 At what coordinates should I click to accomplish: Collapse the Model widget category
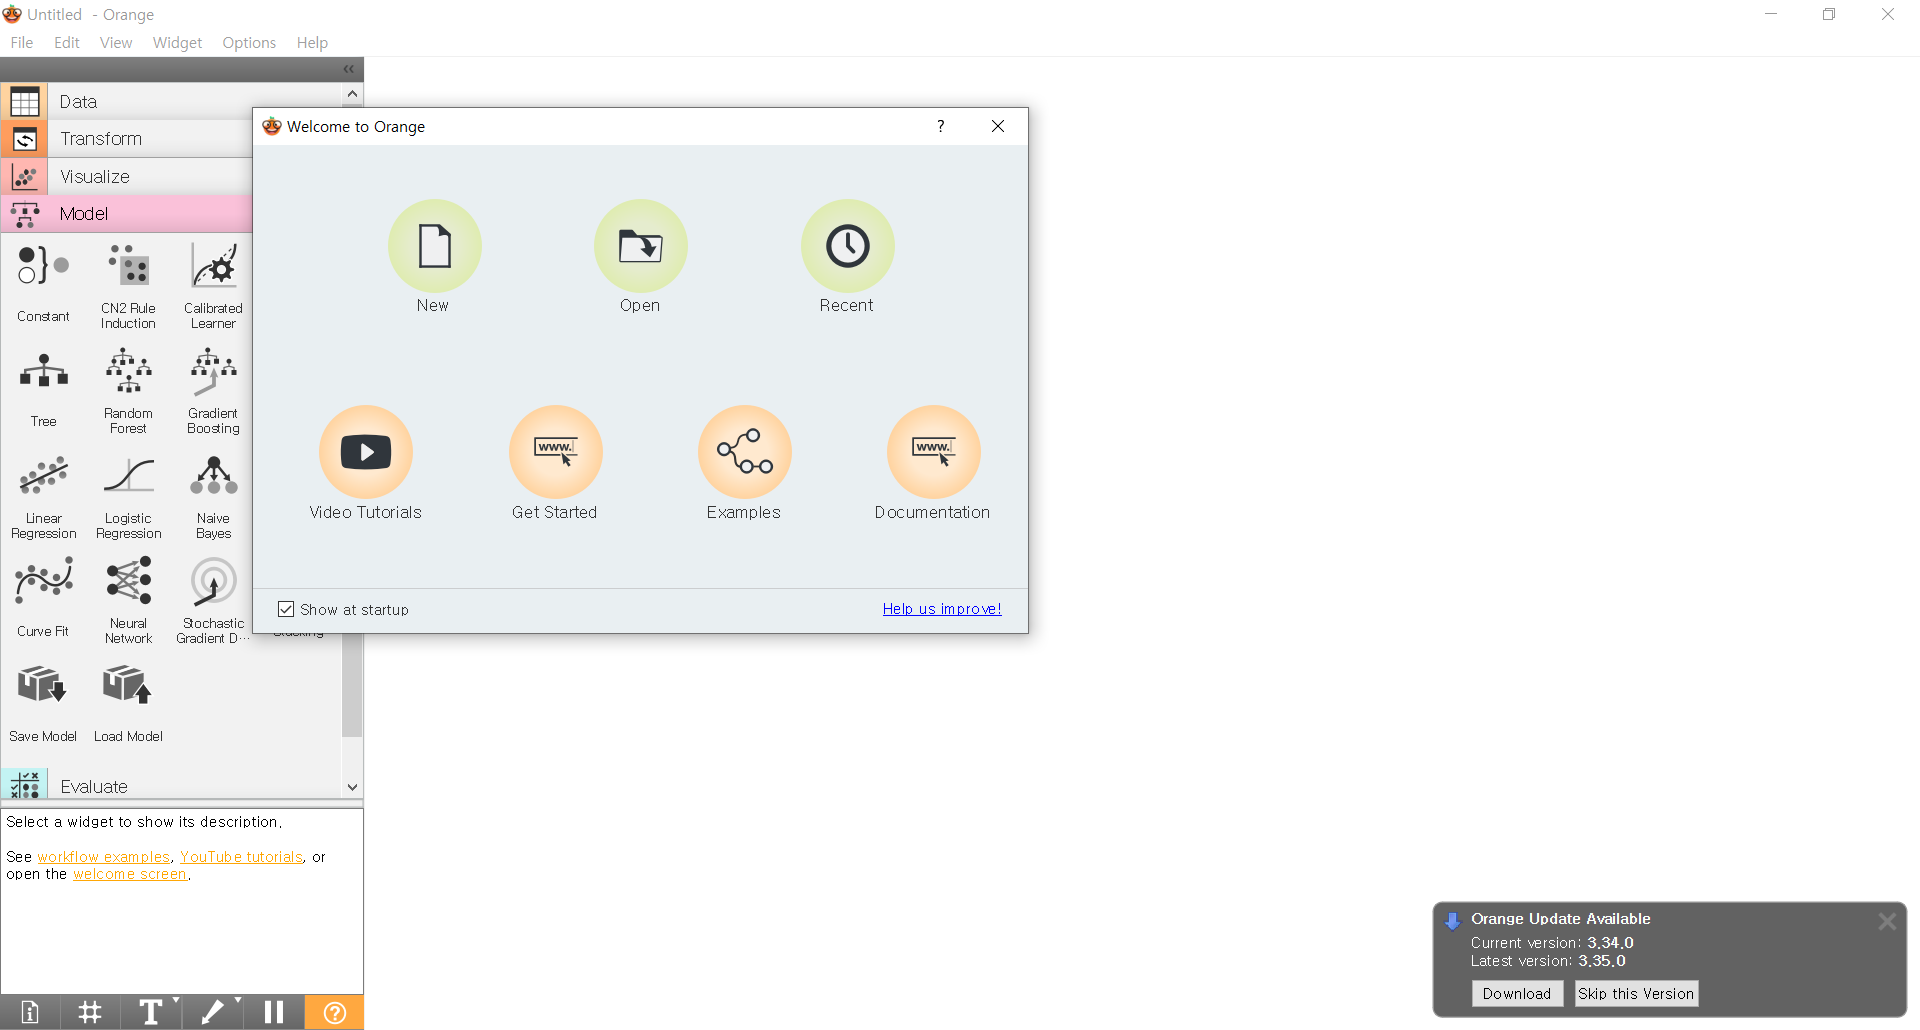[127, 214]
